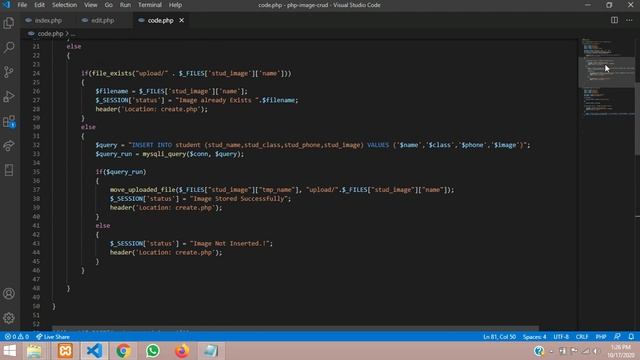Screen dimensions: 640x360
Task: Change indentation via Spaces: 4
Action: (x=534, y=337)
